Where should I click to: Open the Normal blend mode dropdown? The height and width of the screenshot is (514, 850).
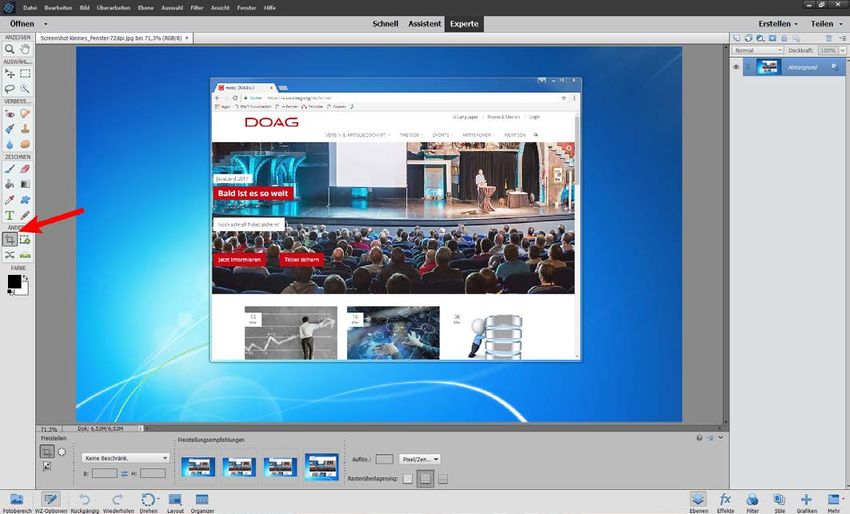[757, 49]
